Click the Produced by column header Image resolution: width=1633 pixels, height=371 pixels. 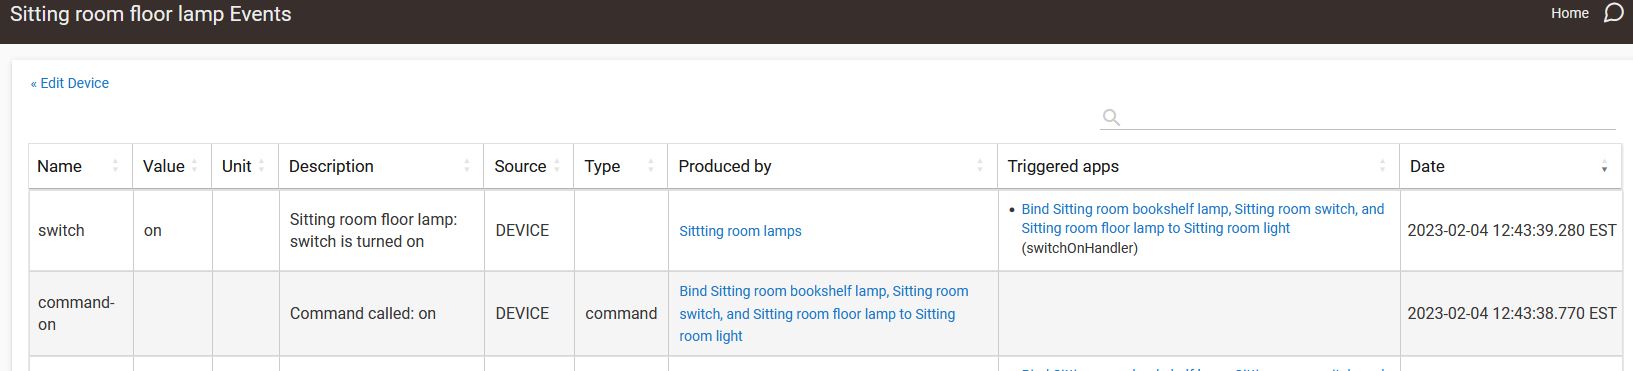point(832,166)
